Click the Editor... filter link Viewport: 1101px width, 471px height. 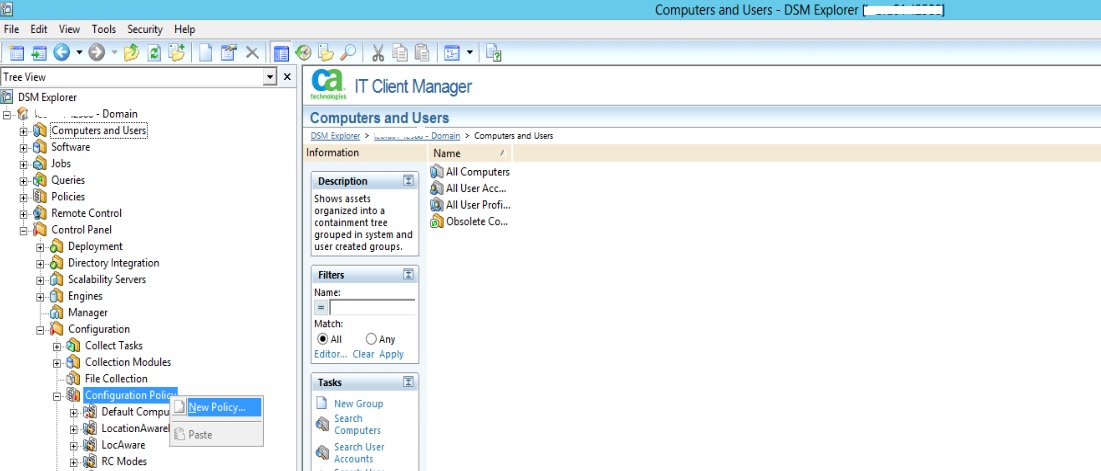pos(331,354)
